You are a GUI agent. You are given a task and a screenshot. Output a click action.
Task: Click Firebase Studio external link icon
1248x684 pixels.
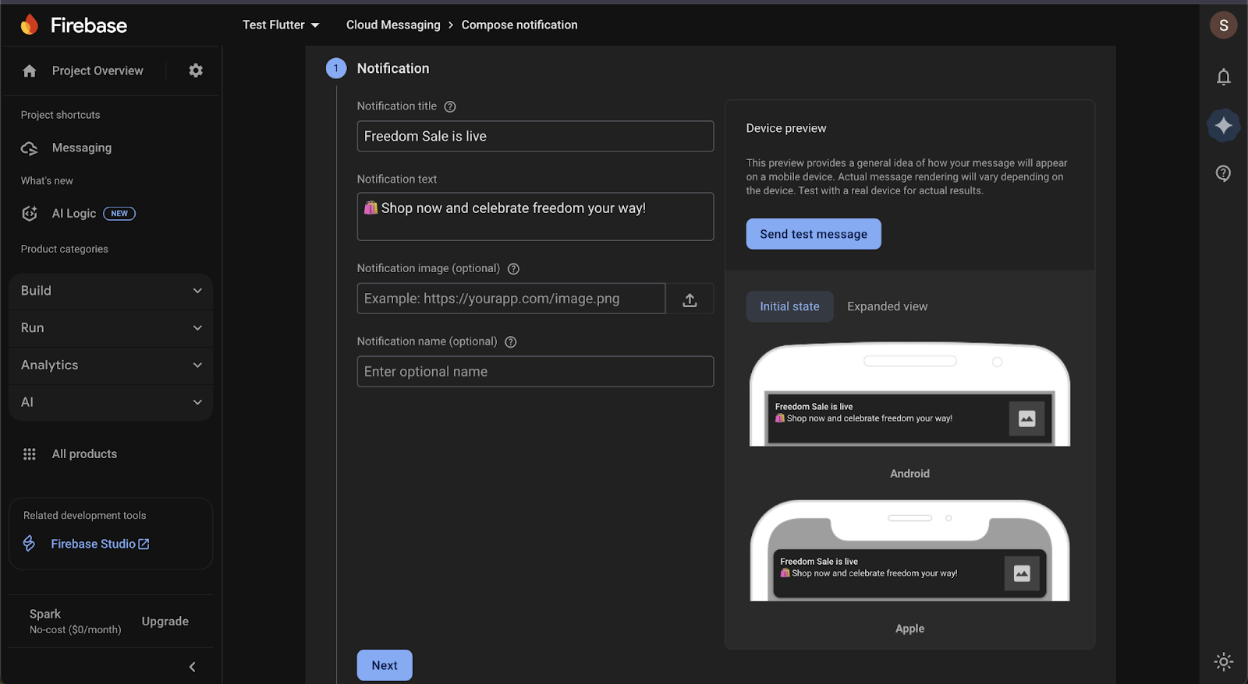coord(144,544)
